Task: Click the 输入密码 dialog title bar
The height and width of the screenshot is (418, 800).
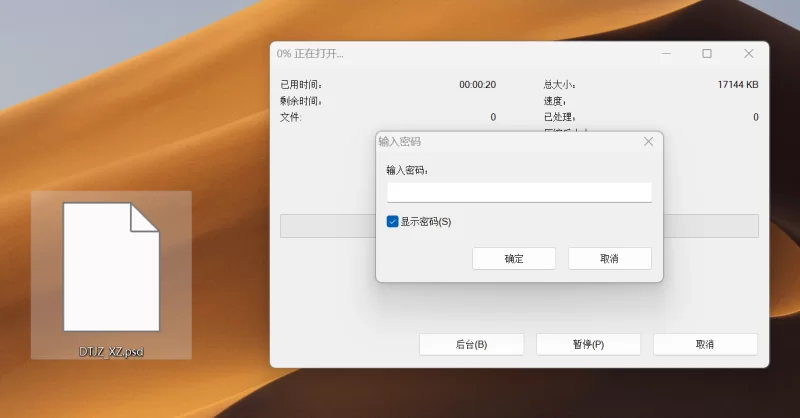Action: click(x=500, y=142)
